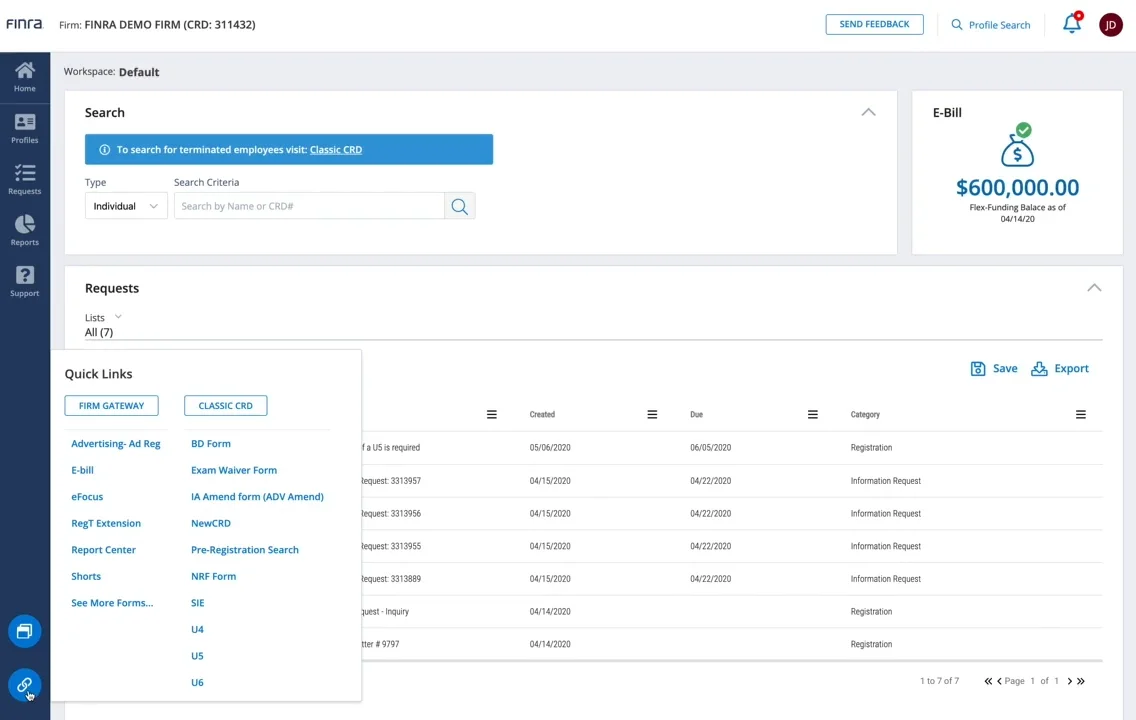Go to the next page arrow
Image resolution: width=1136 pixels, height=720 pixels.
1069,681
